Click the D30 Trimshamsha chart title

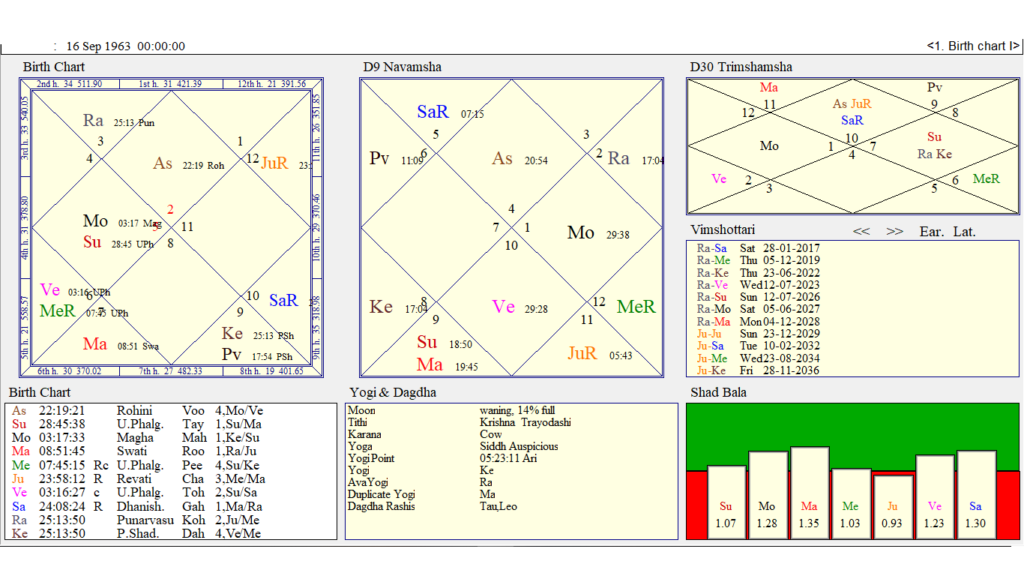click(x=741, y=67)
